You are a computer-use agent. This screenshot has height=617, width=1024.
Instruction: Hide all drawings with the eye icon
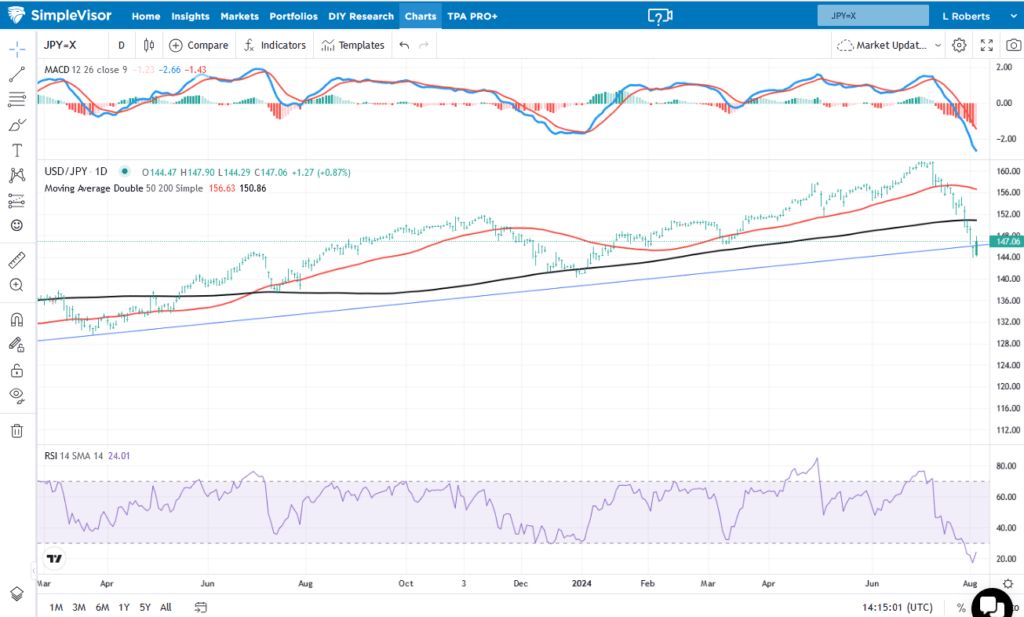(x=16, y=396)
